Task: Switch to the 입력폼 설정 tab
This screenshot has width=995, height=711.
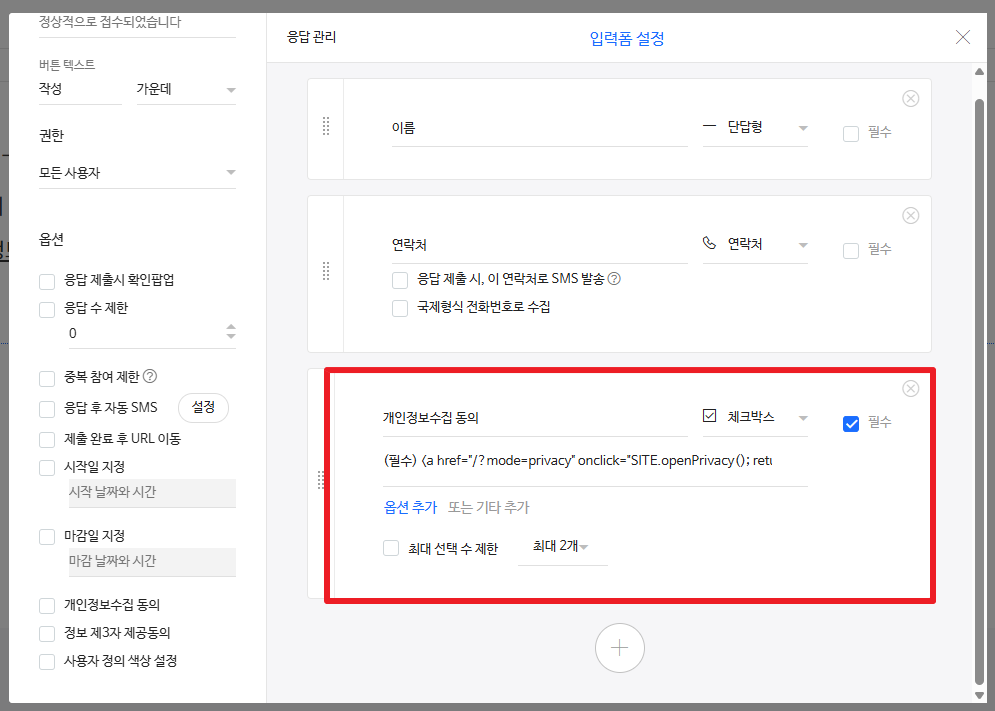Action: click(x=627, y=38)
